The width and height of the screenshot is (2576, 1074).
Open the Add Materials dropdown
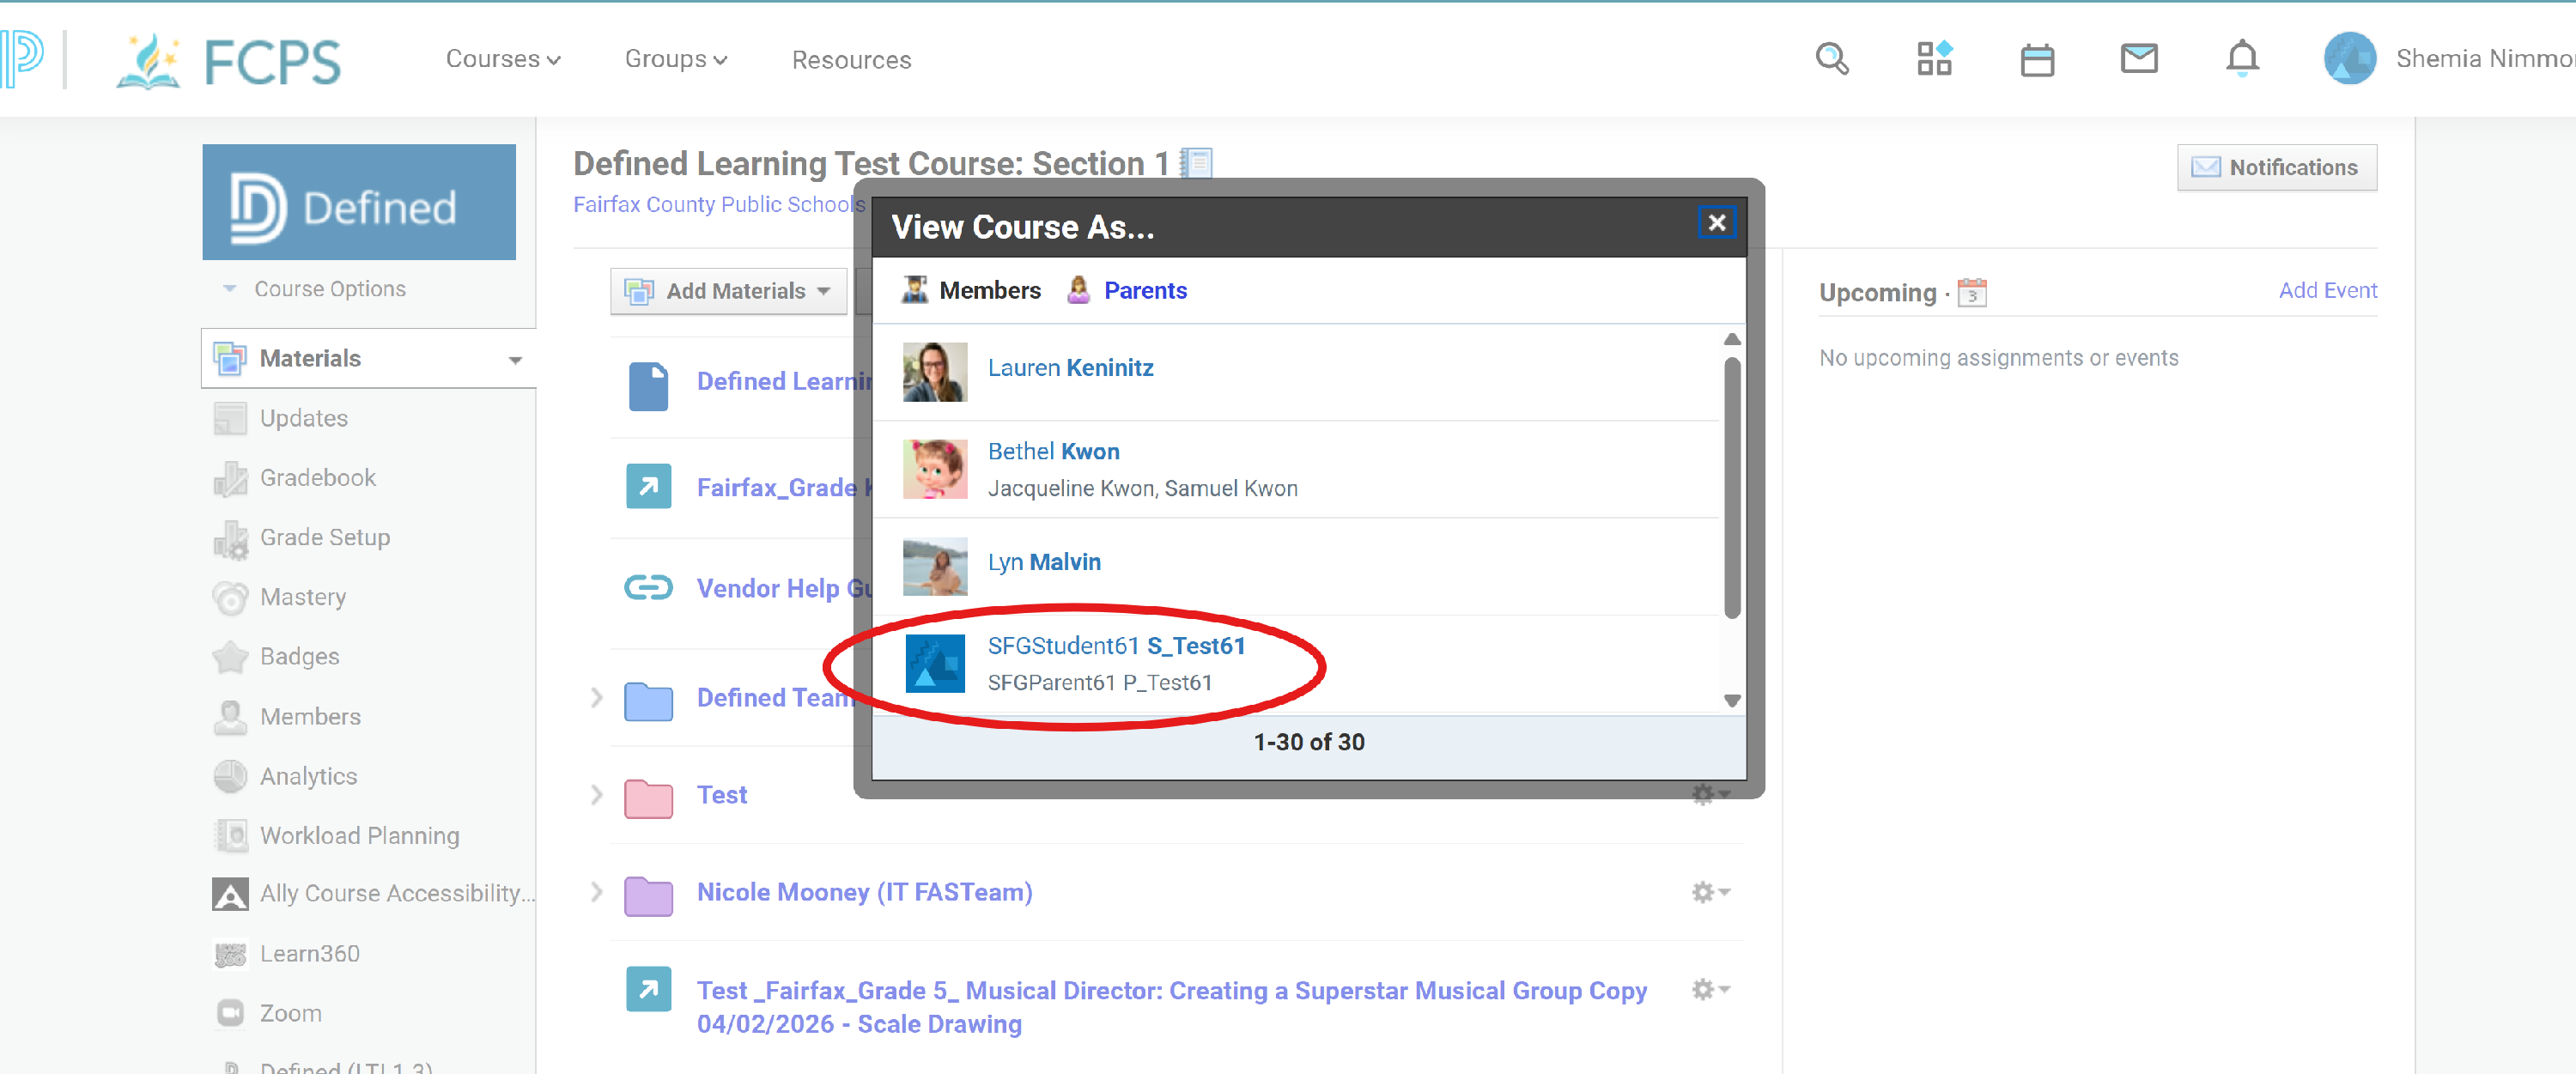pos(728,291)
